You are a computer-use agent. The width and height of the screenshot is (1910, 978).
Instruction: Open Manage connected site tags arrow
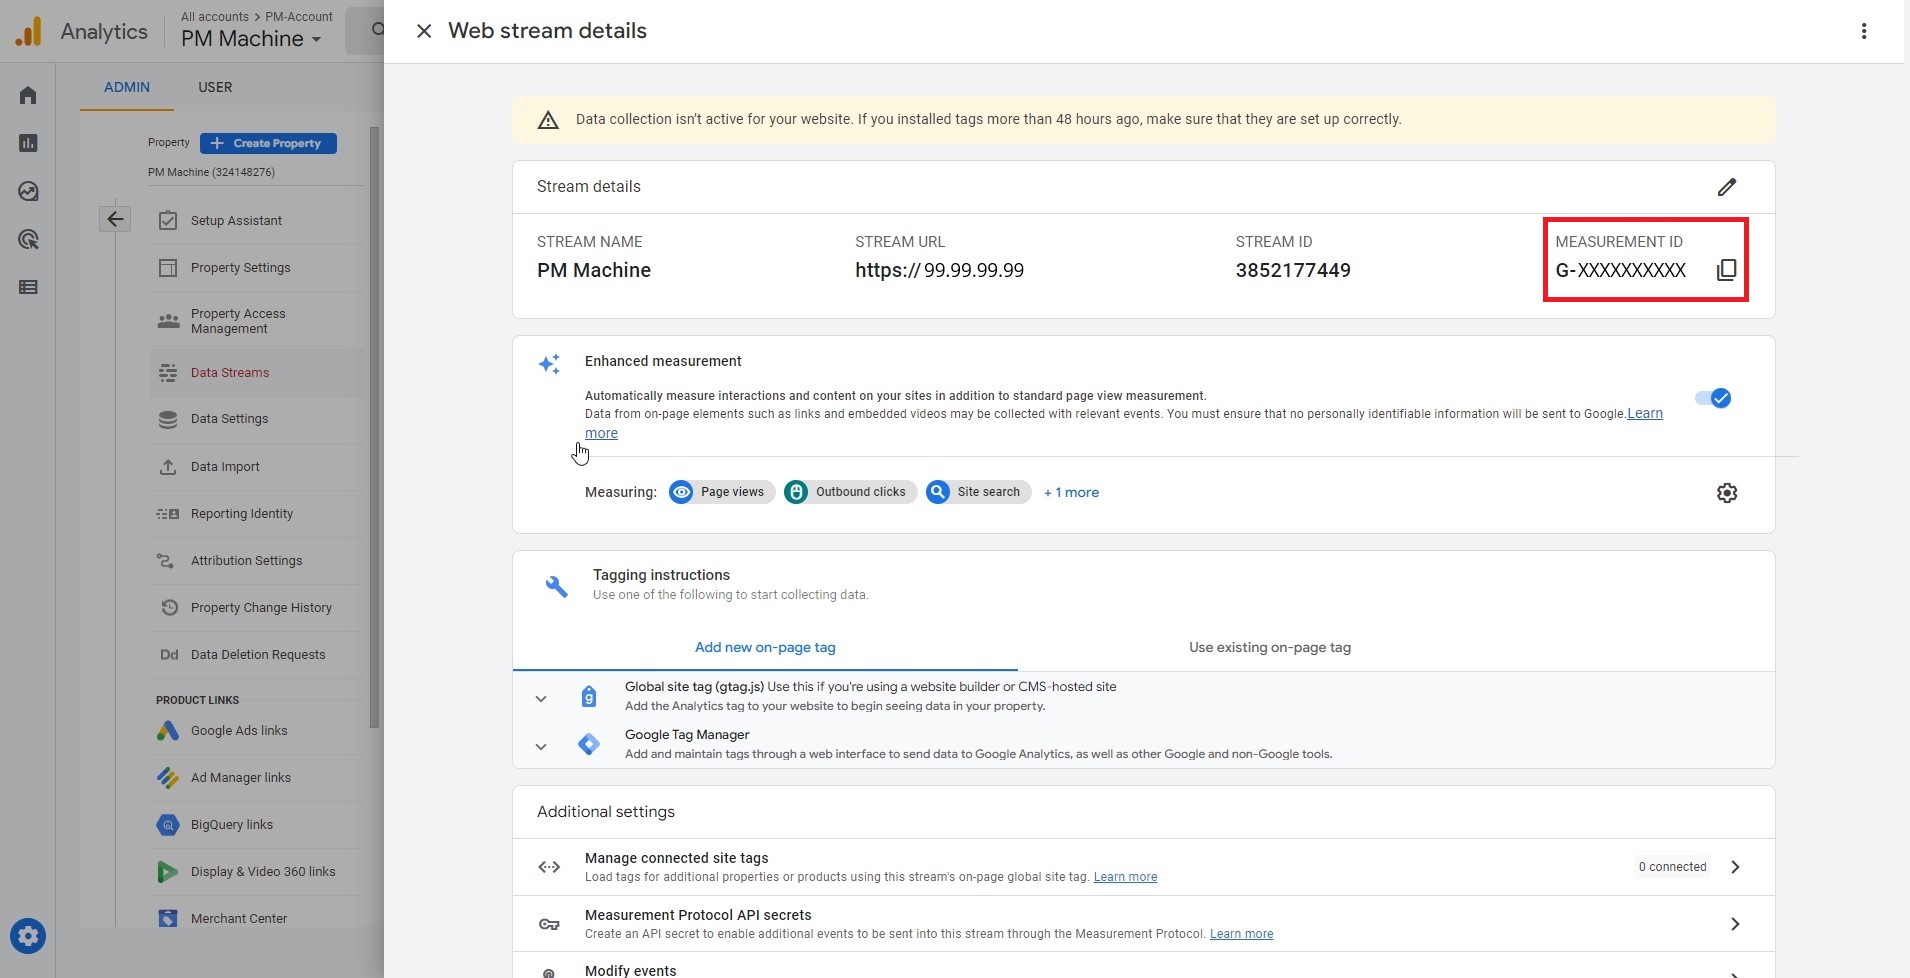[x=1735, y=867]
